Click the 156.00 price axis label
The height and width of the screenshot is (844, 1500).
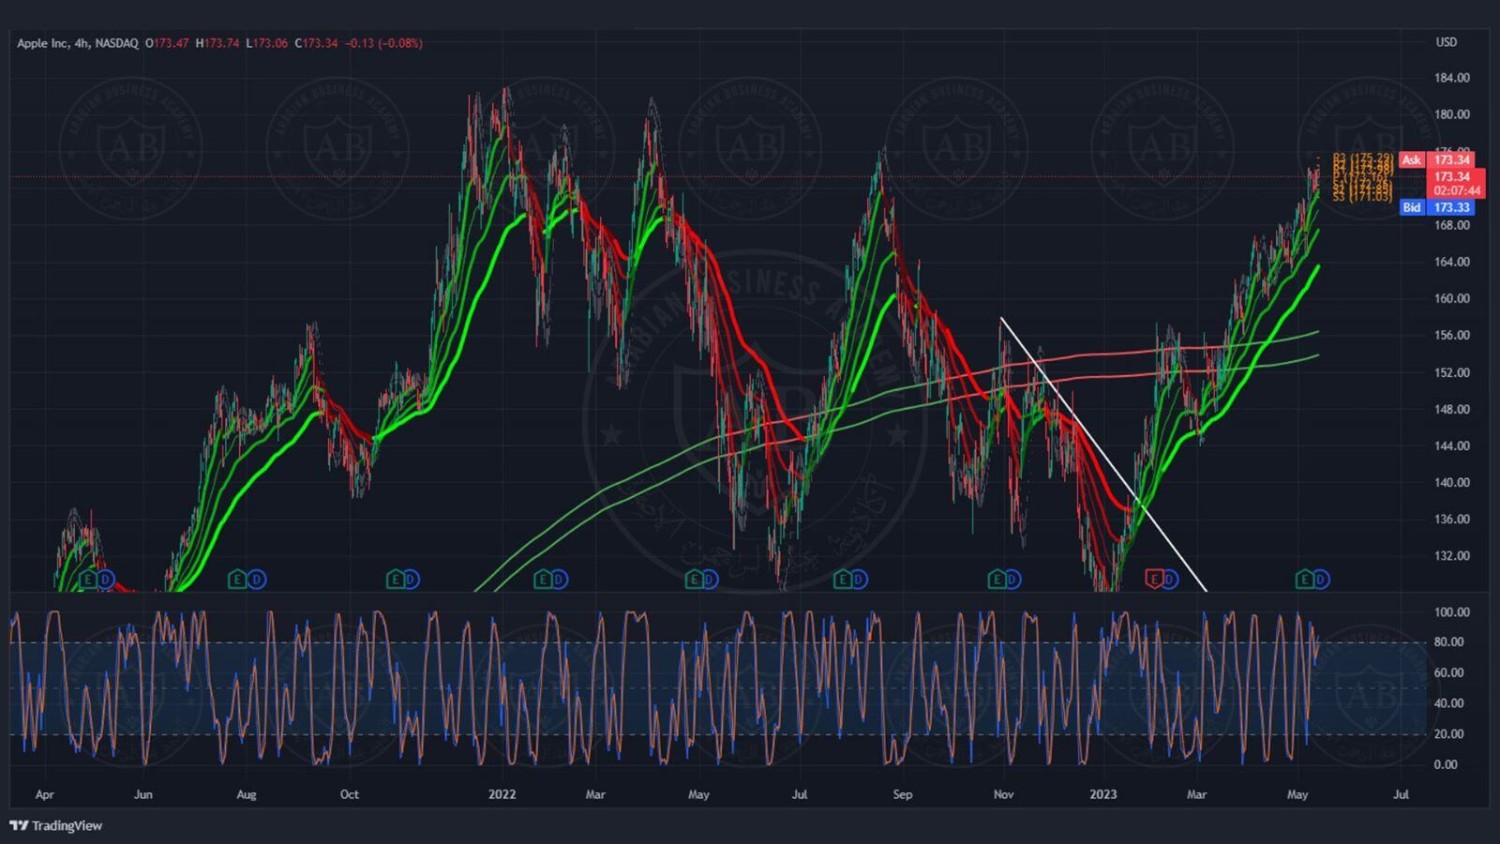click(1452, 335)
